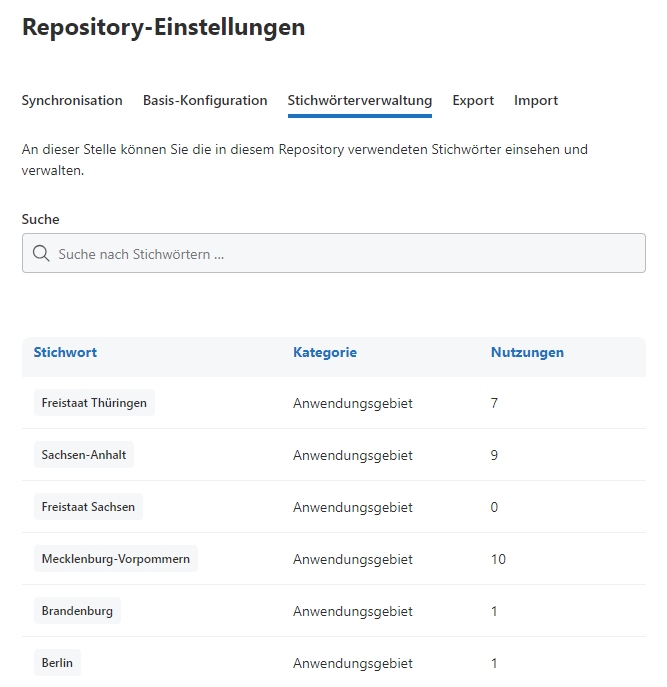Select the Stichwörterverwaltung tab

(359, 101)
